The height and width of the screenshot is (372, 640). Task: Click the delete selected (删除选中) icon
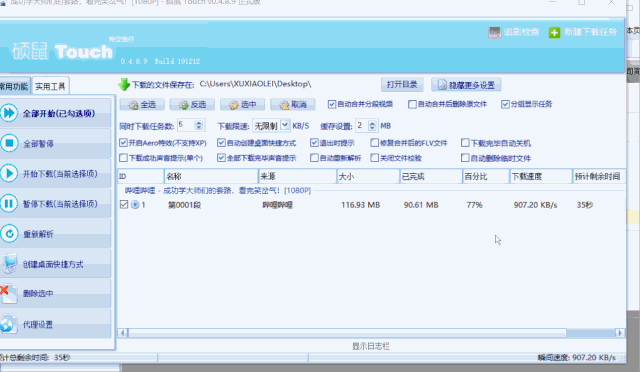pyautogui.click(x=8, y=294)
